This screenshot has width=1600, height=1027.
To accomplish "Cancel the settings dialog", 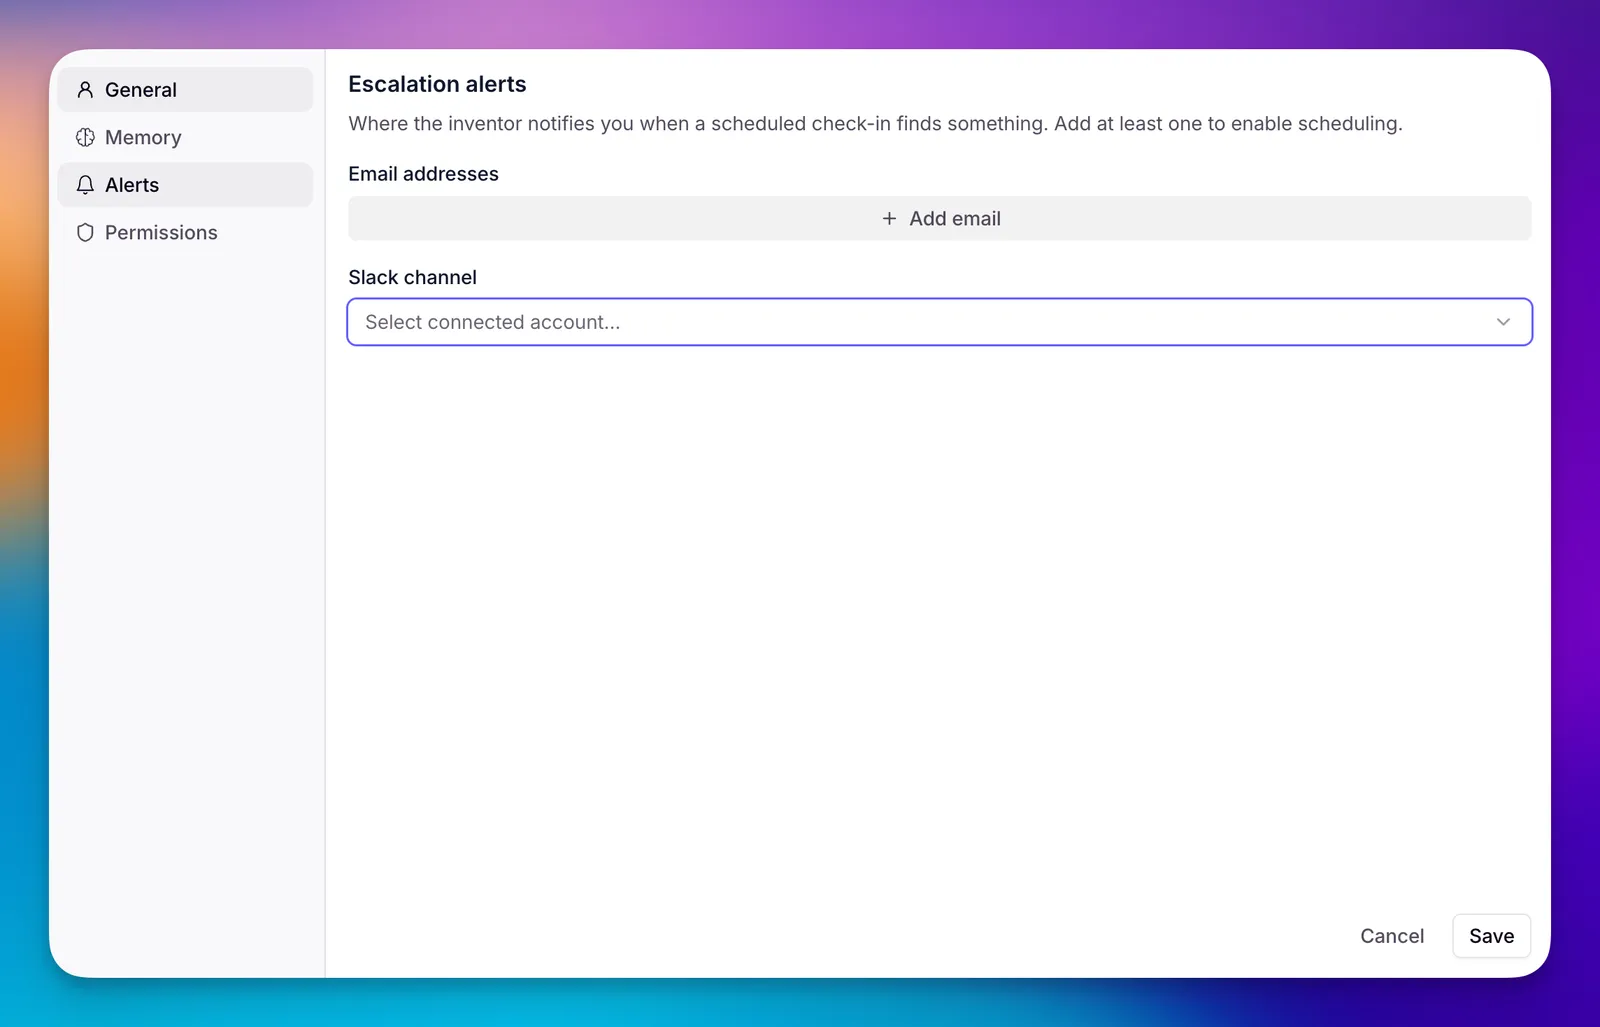I will point(1391,936).
